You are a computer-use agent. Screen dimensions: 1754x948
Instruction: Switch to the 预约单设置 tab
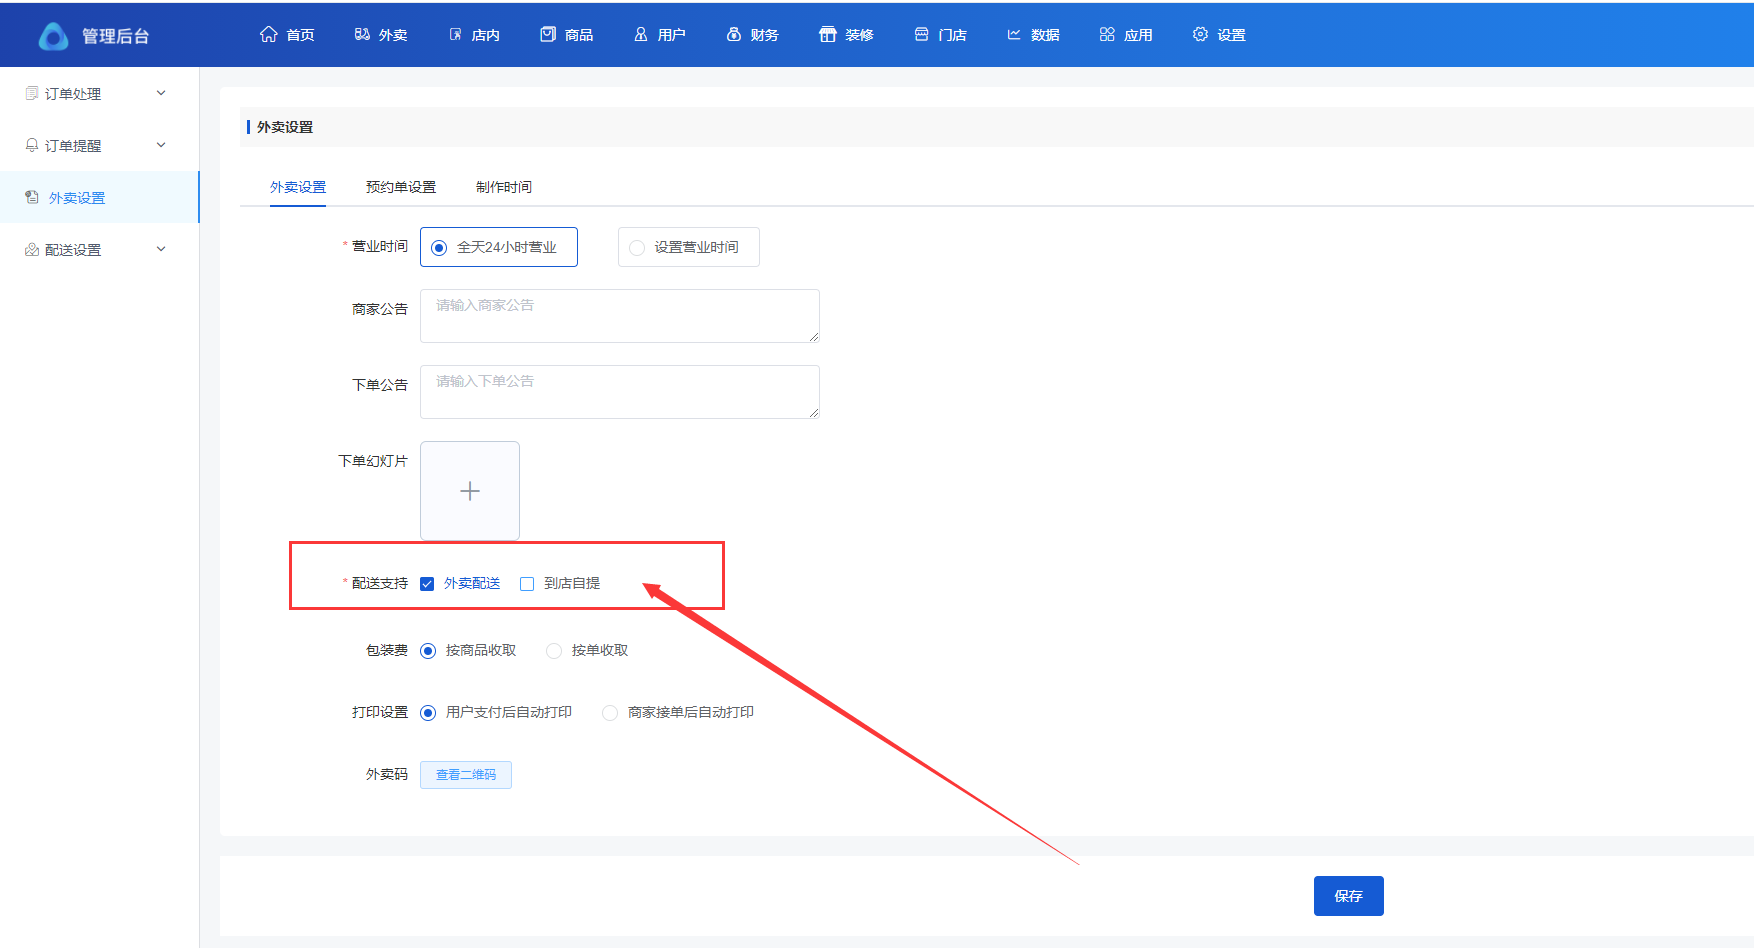click(400, 187)
